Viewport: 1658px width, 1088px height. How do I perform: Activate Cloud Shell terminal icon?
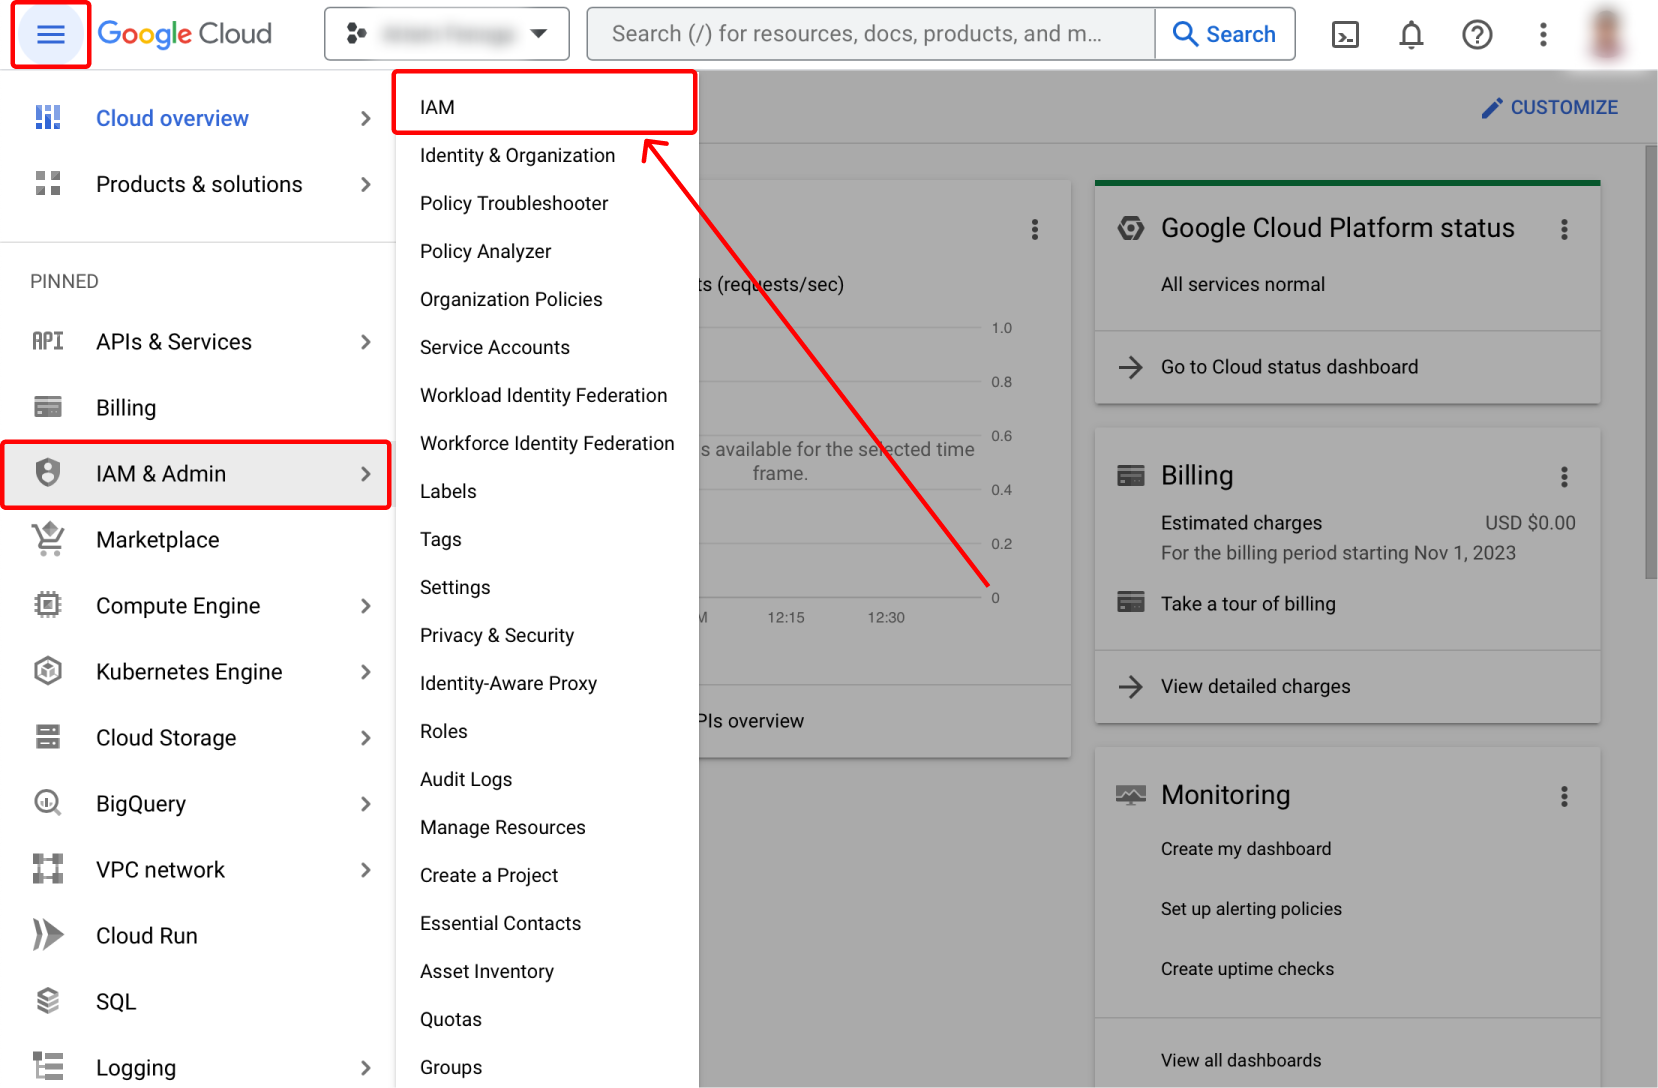1345,35
